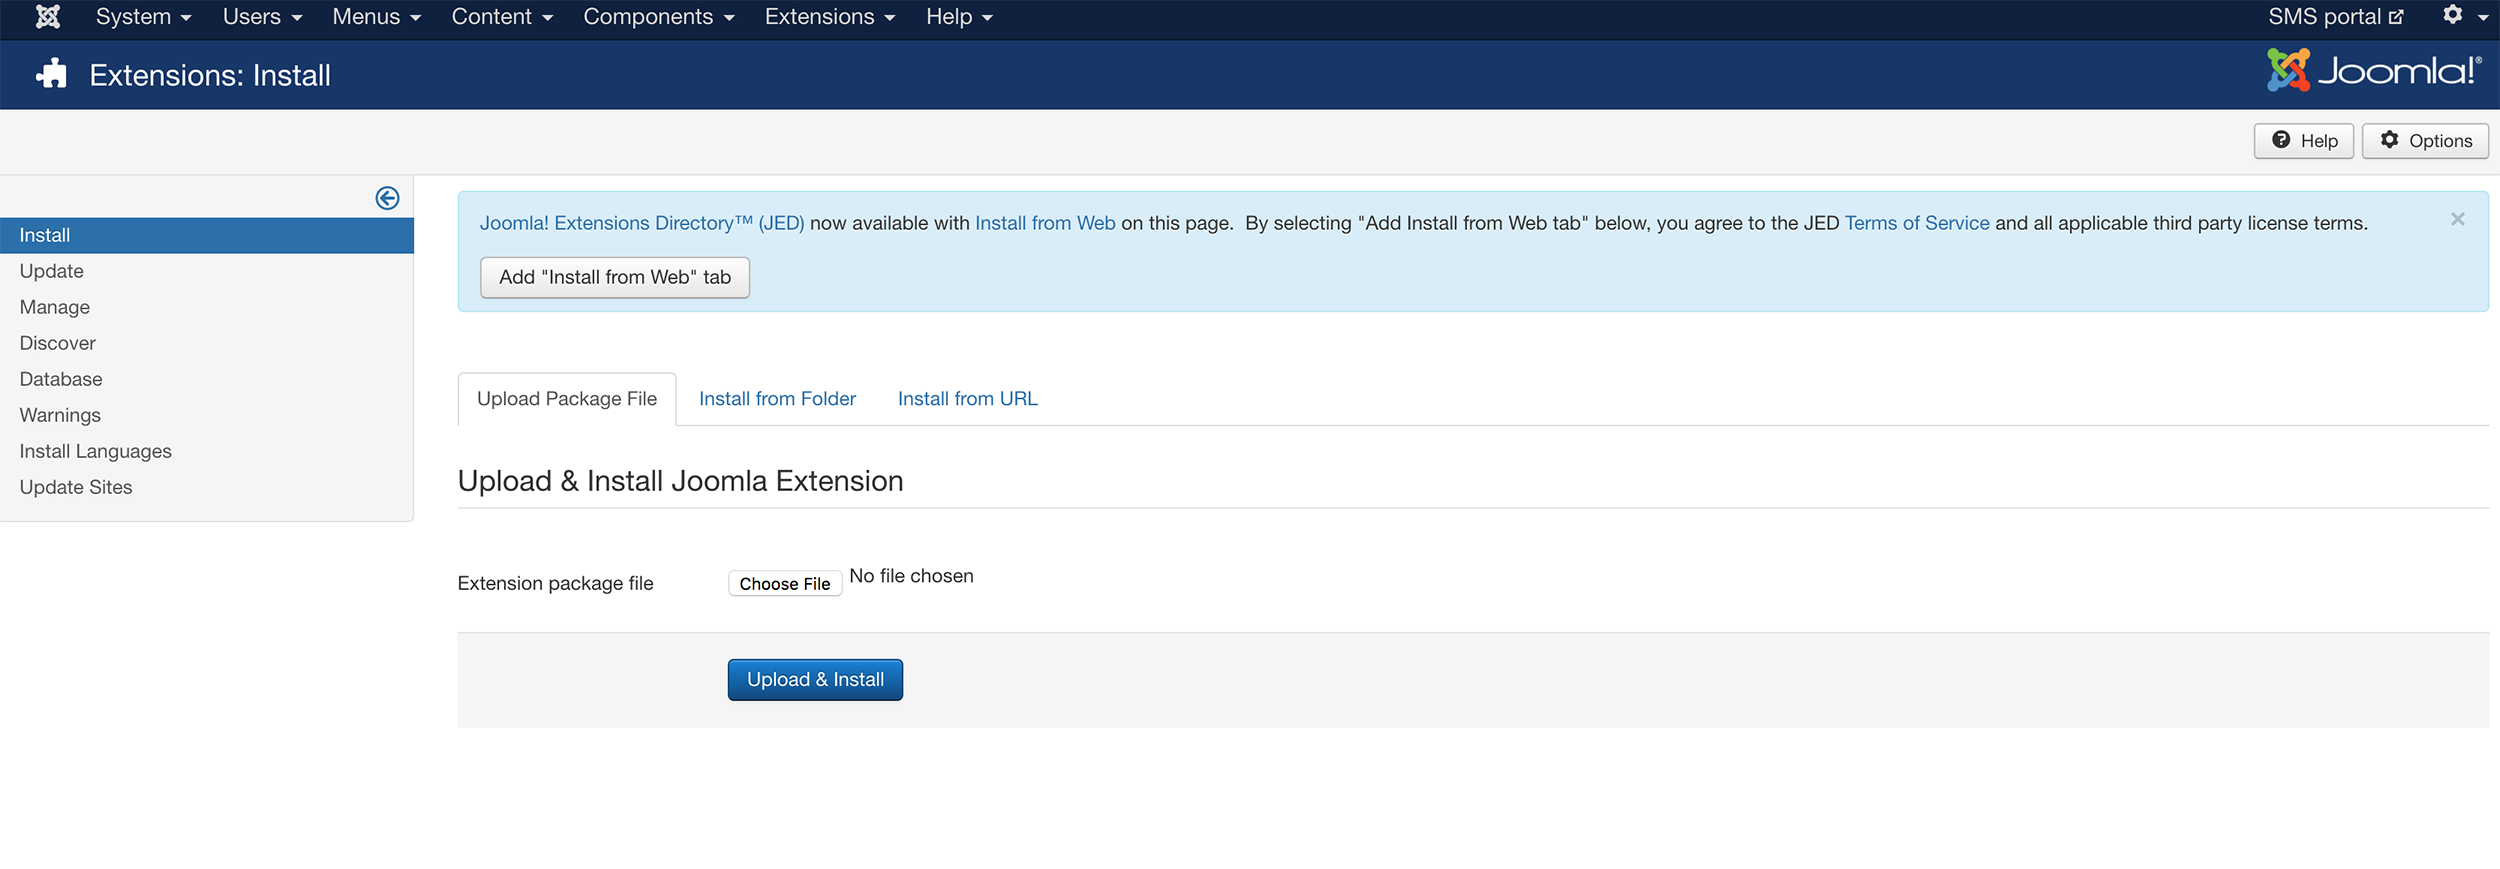2500x869 pixels.
Task: Visit the SMS portal site link
Action: (x=2335, y=17)
